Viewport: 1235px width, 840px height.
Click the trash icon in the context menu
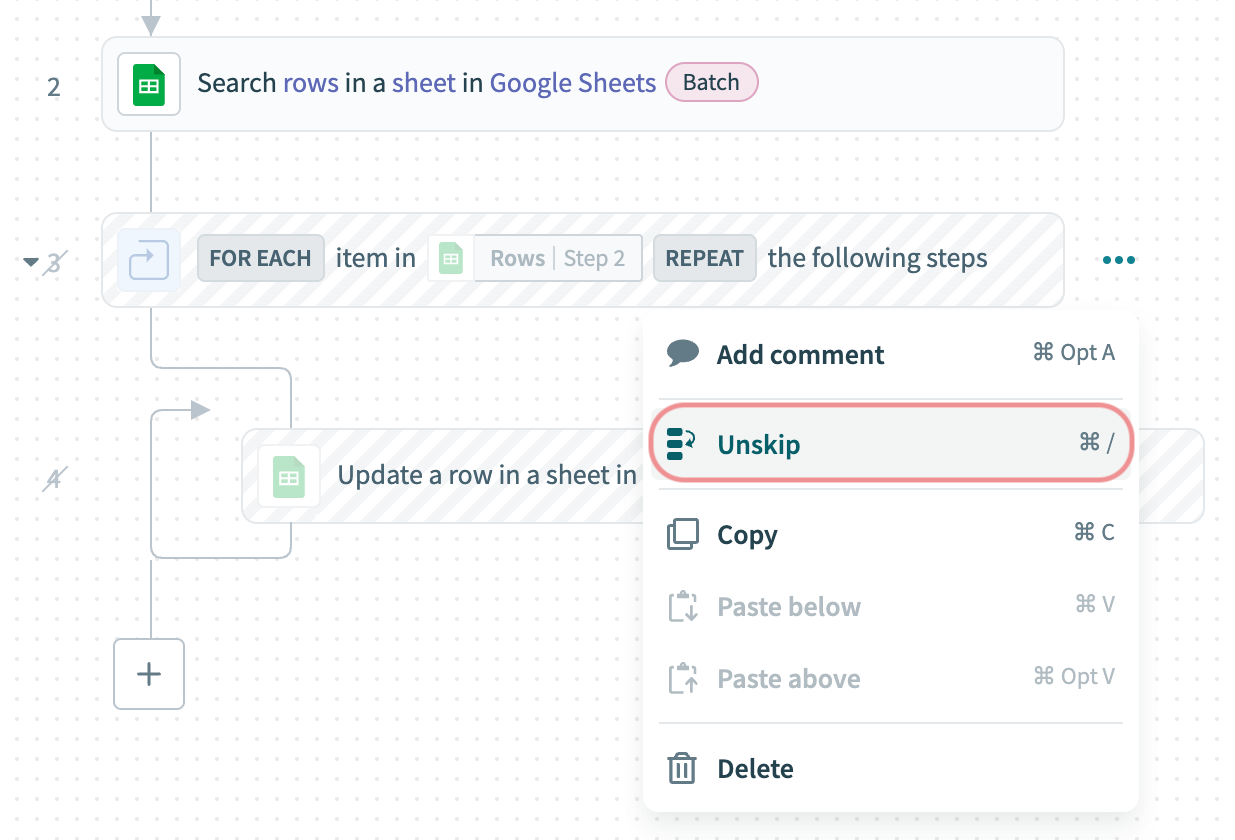click(682, 769)
